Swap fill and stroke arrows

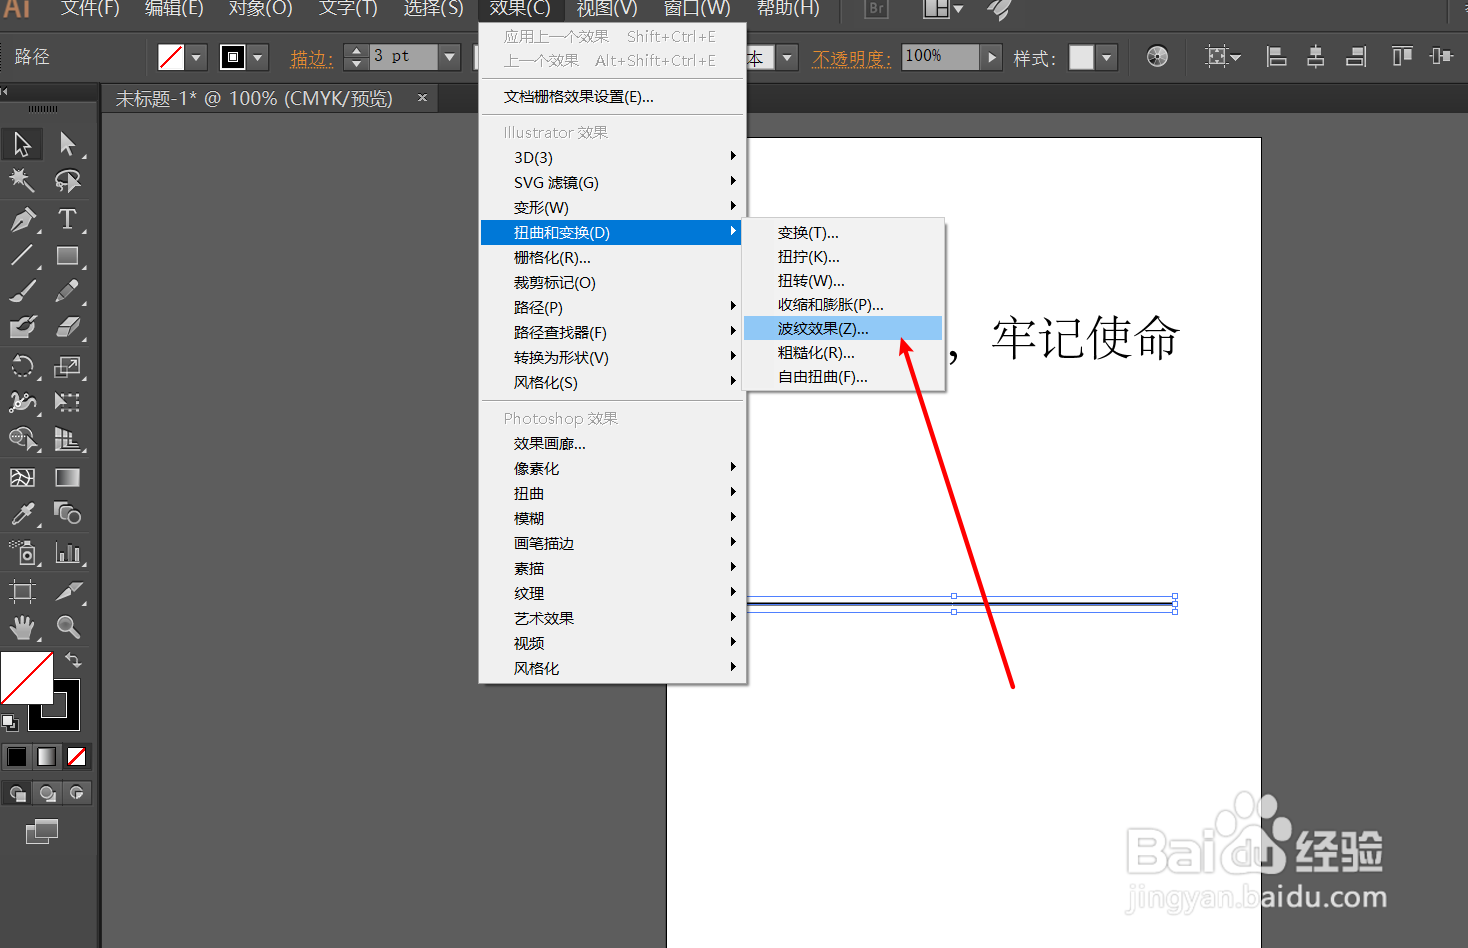pyautogui.click(x=73, y=660)
